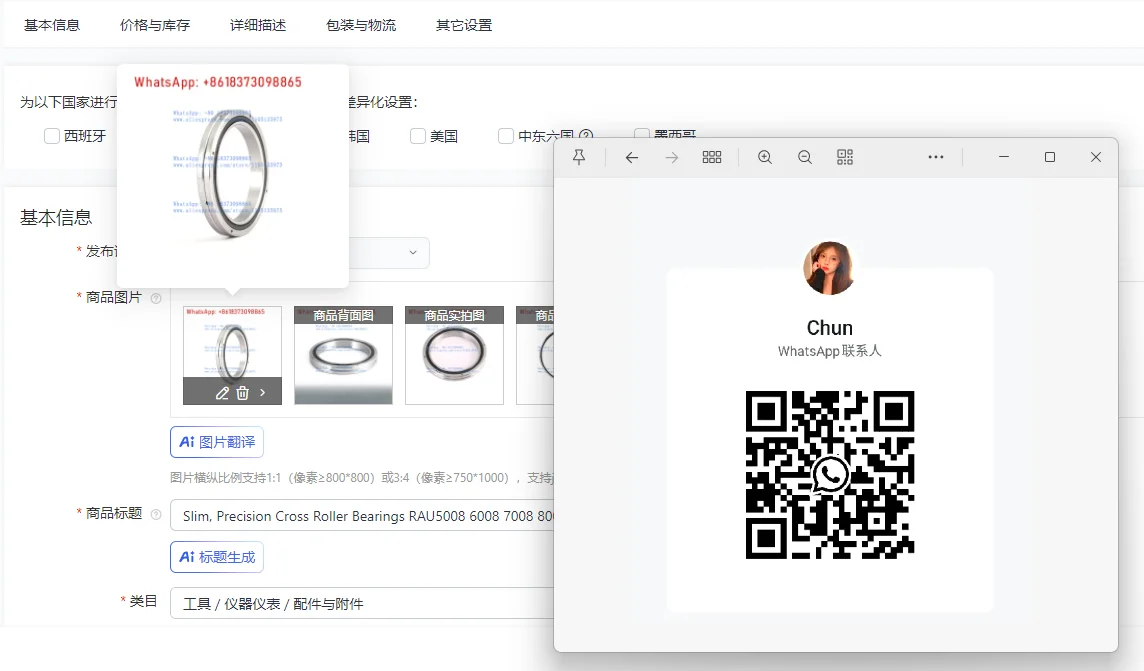The image size is (1144, 671).
Task: Go back to previous image in viewer
Action: pos(632,157)
